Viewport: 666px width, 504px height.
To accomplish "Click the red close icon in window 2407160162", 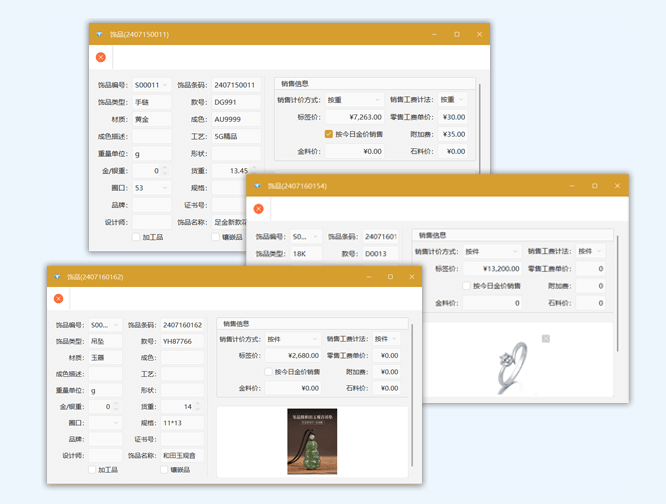I will click(x=59, y=299).
